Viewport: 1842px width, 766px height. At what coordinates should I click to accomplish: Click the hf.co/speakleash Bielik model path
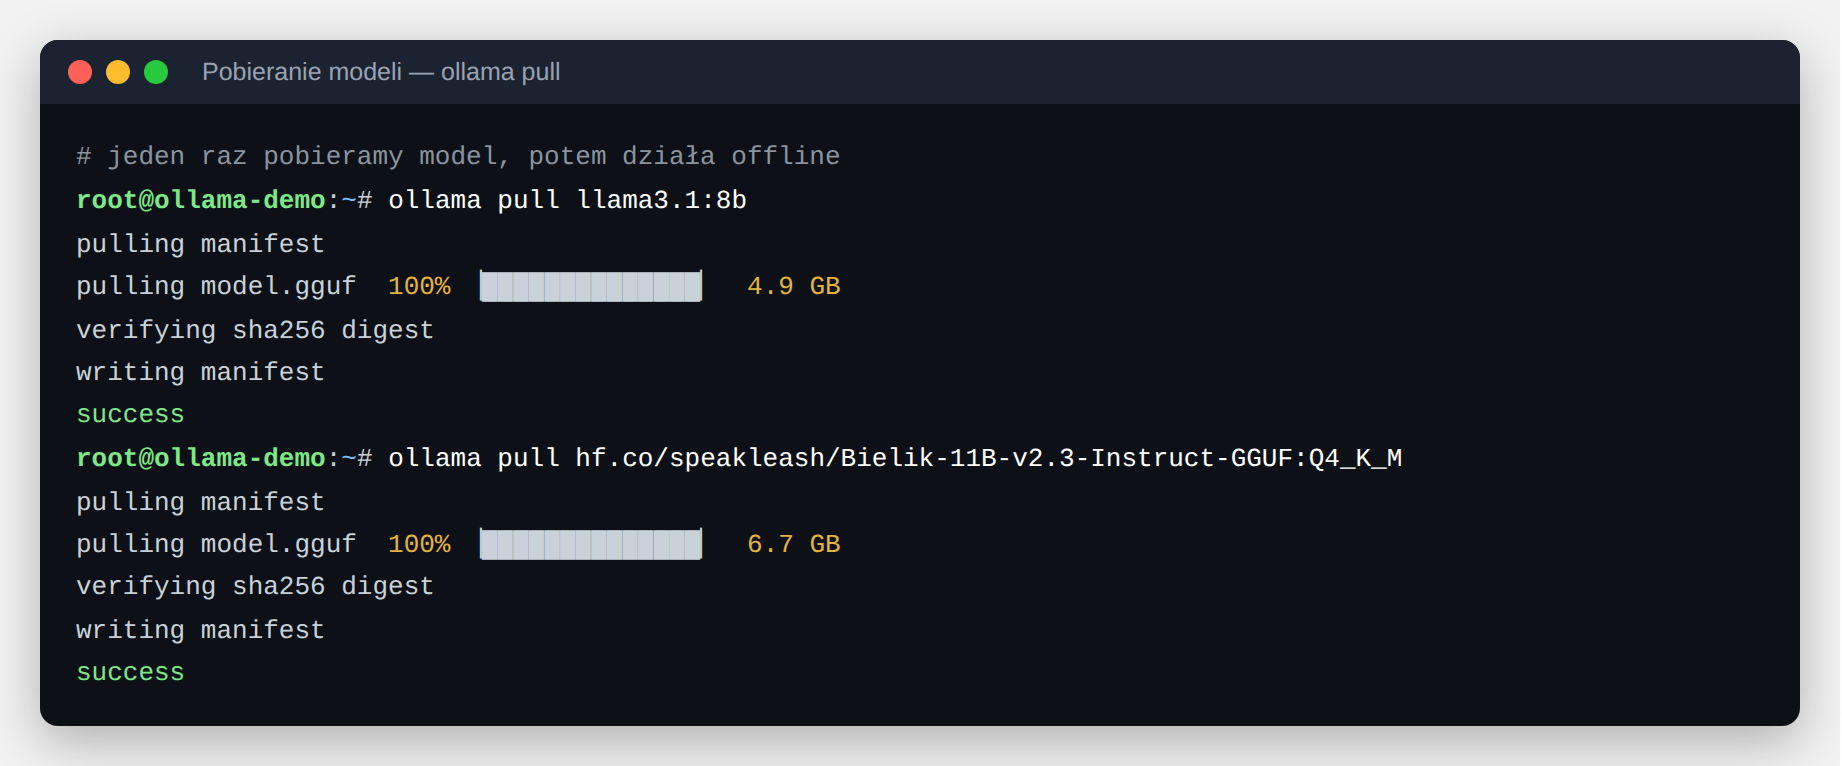(989, 458)
